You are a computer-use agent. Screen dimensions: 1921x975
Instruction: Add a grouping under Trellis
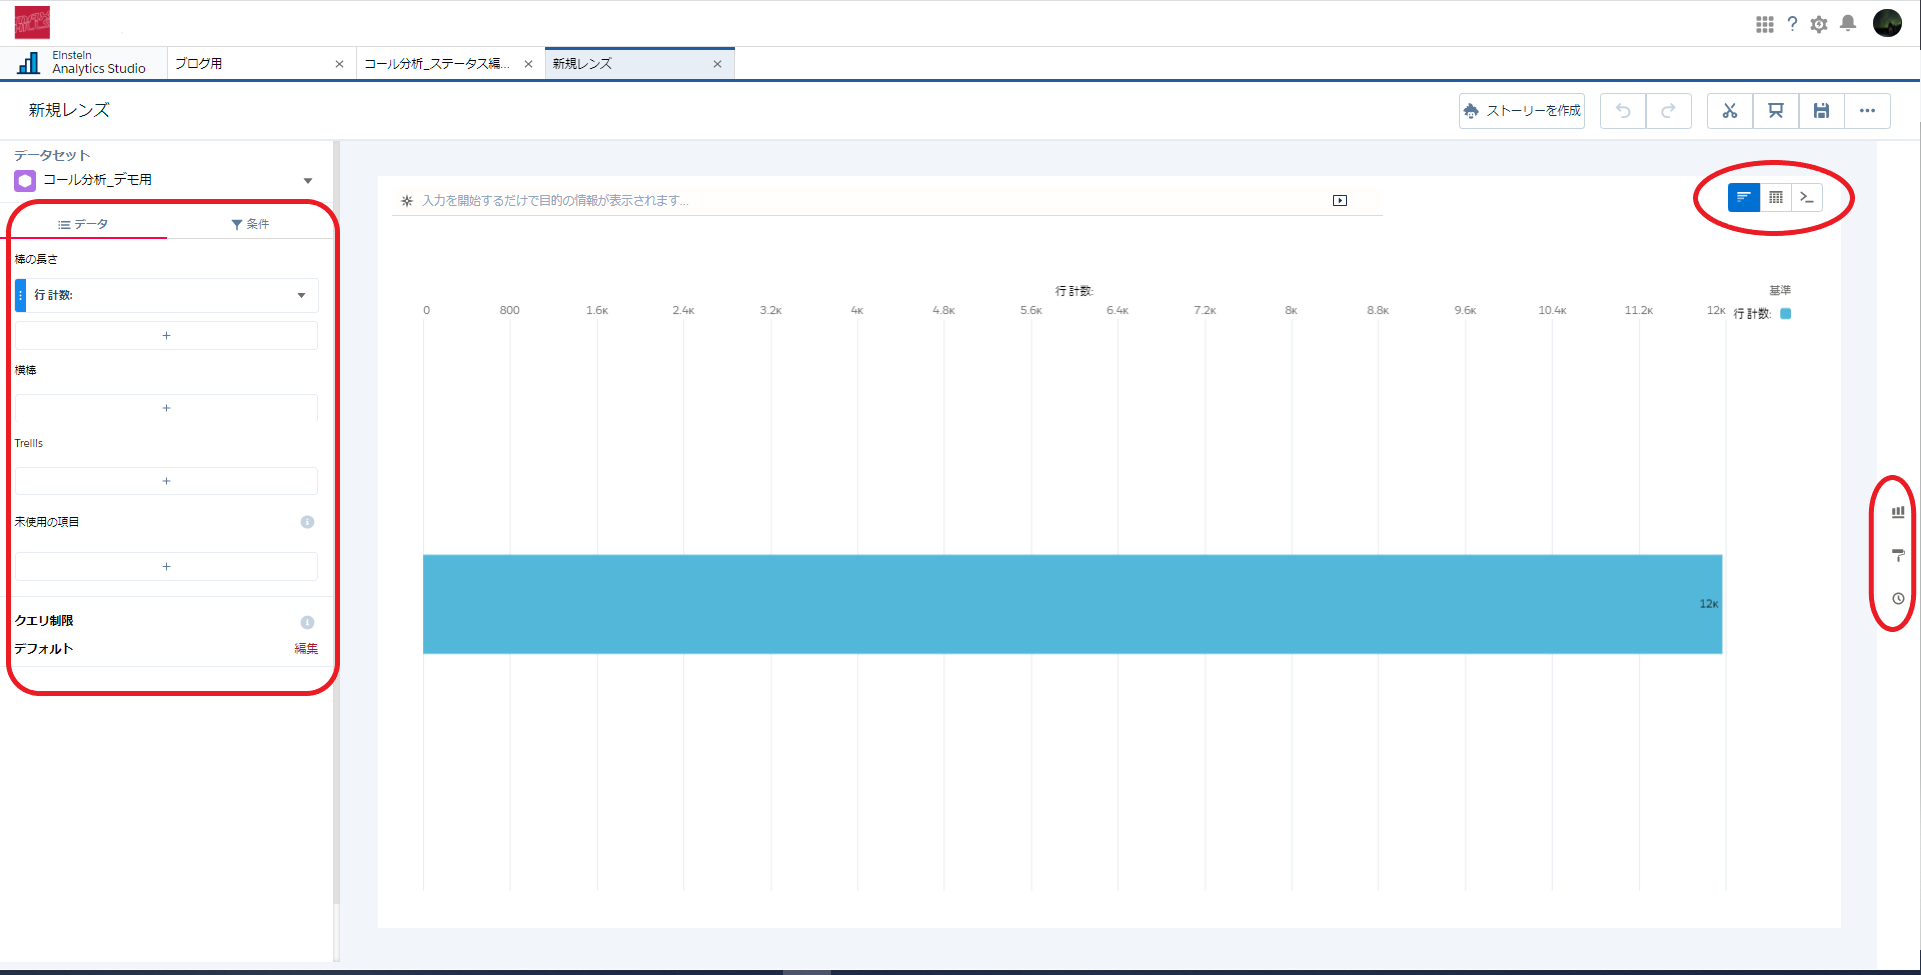[x=166, y=481]
